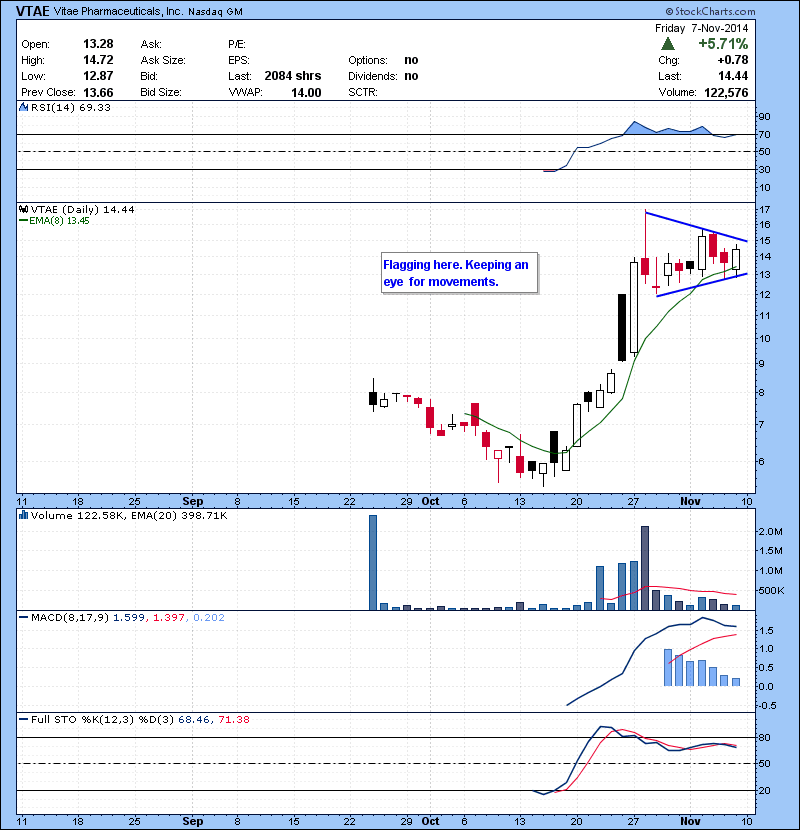
Task: Select the VTAE ticker symbol in the header
Action: coord(33,11)
